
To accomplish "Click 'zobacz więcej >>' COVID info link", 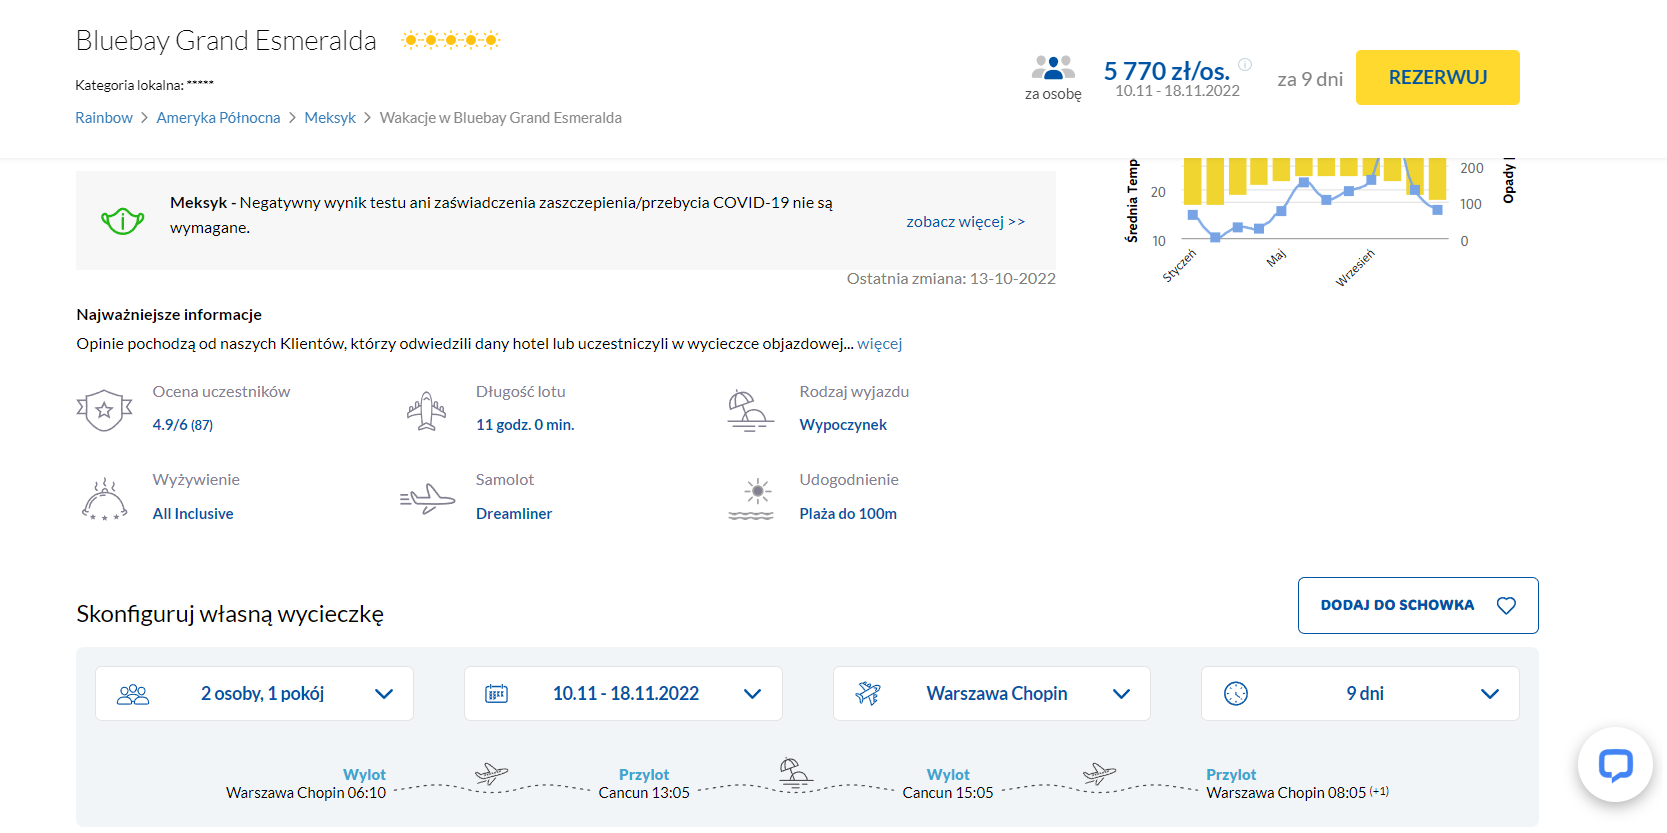I will [x=966, y=221].
